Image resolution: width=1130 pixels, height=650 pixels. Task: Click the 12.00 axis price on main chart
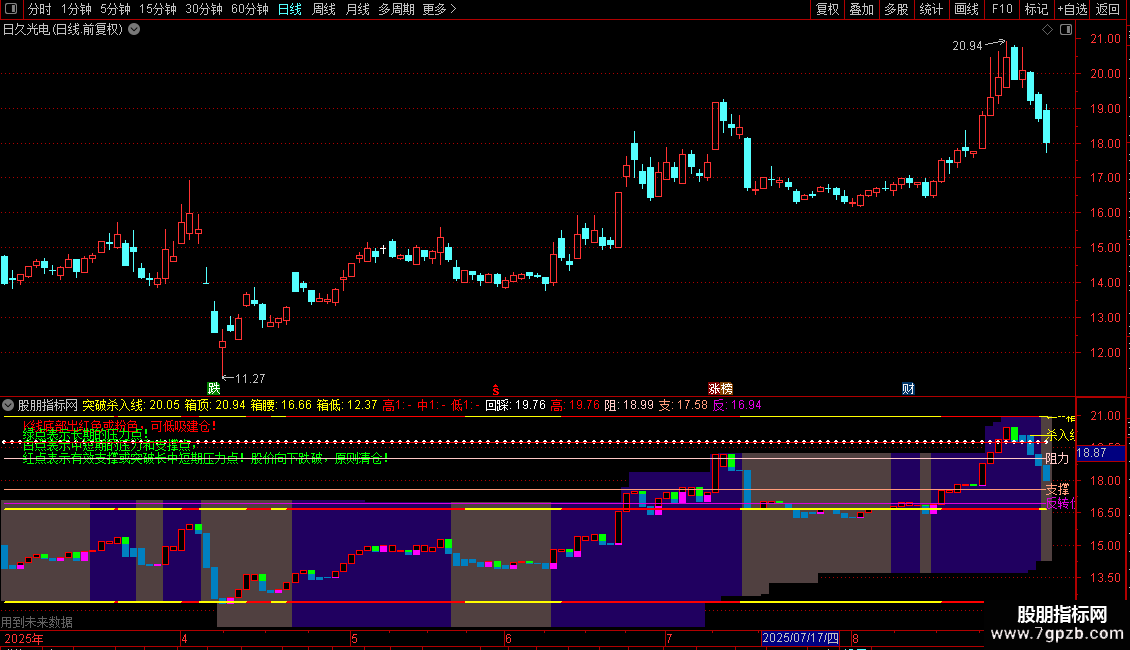[1105, 352]
